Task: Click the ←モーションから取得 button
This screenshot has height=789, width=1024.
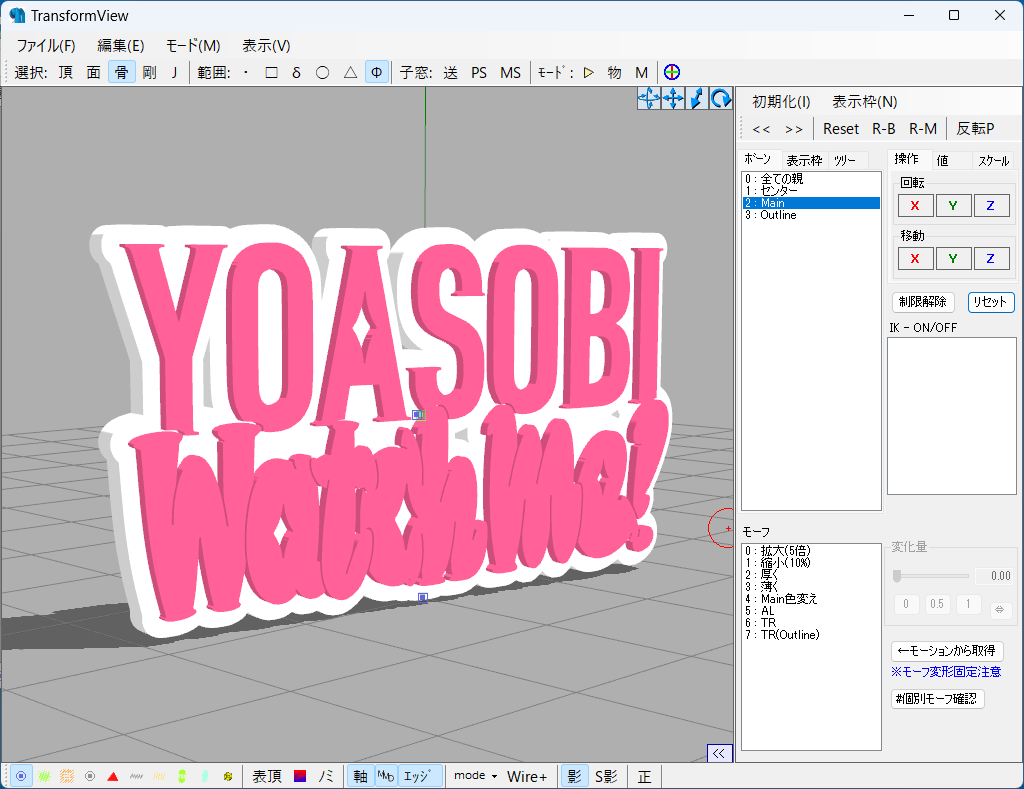Action: 947,651
